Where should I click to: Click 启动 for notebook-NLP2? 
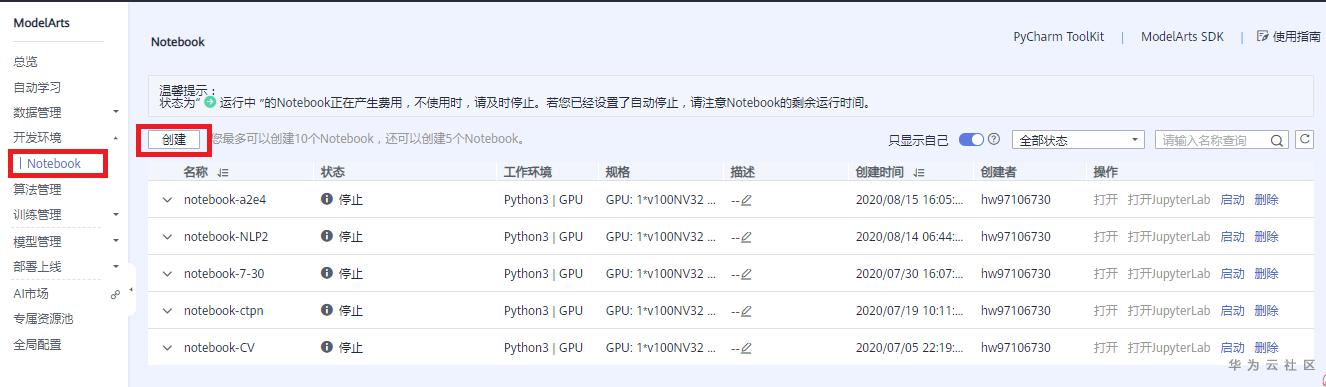[1232, 237]
